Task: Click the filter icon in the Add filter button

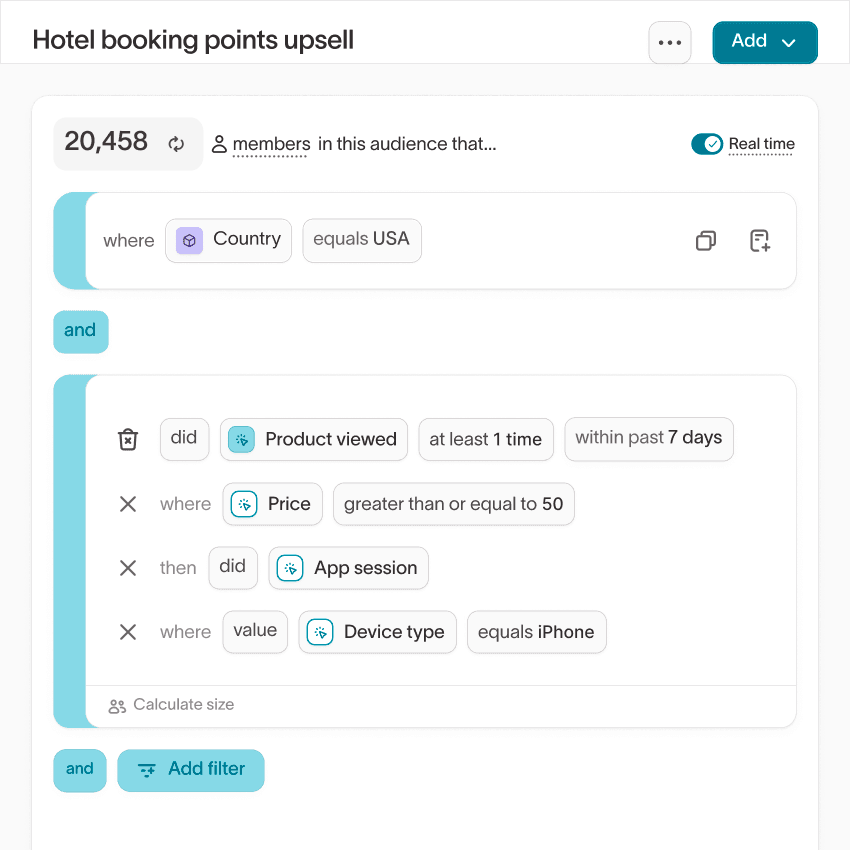Action: pos(147,770)
